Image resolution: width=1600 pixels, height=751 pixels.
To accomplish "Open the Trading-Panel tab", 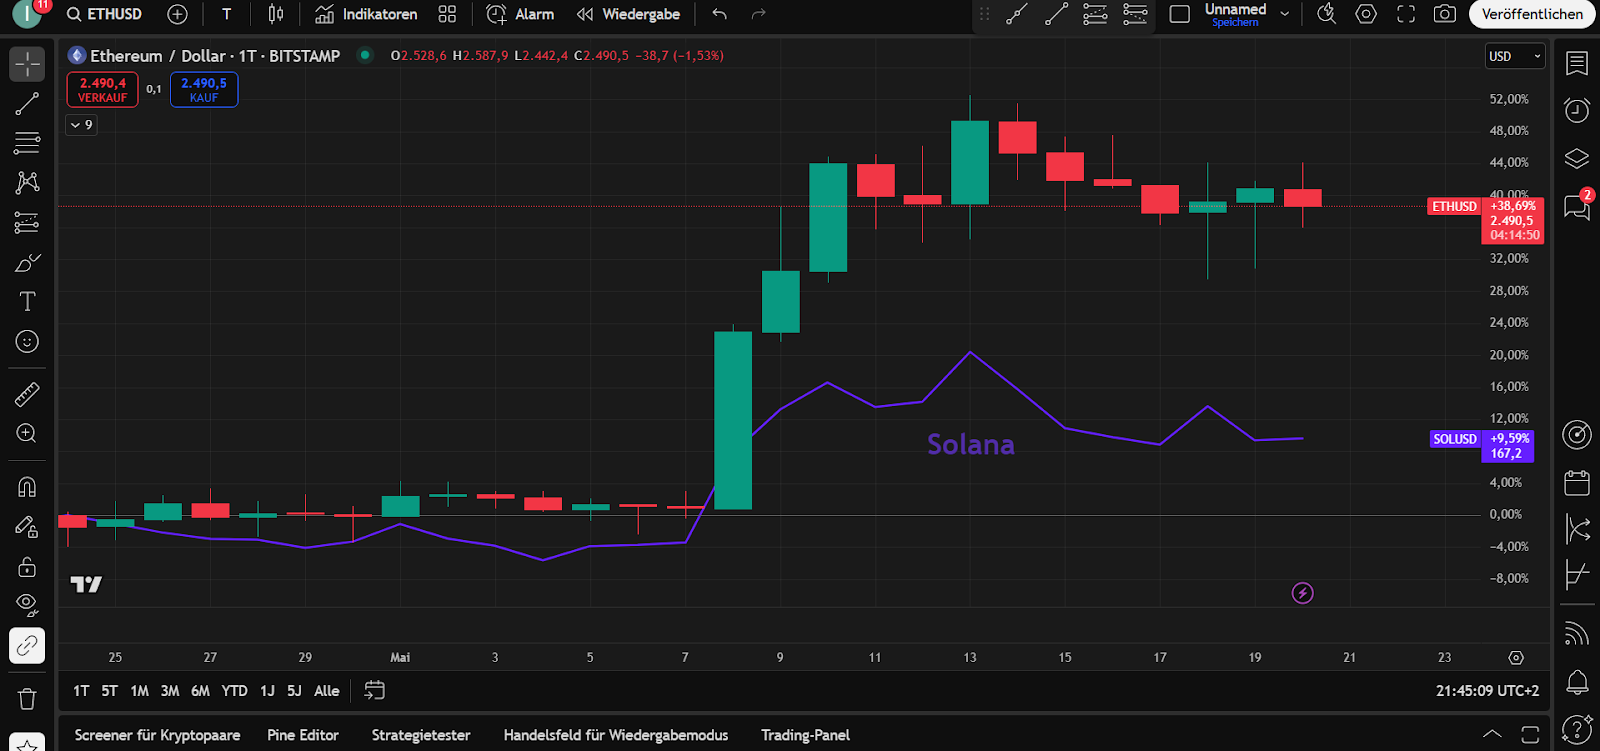I will click(x=805, y=735).
